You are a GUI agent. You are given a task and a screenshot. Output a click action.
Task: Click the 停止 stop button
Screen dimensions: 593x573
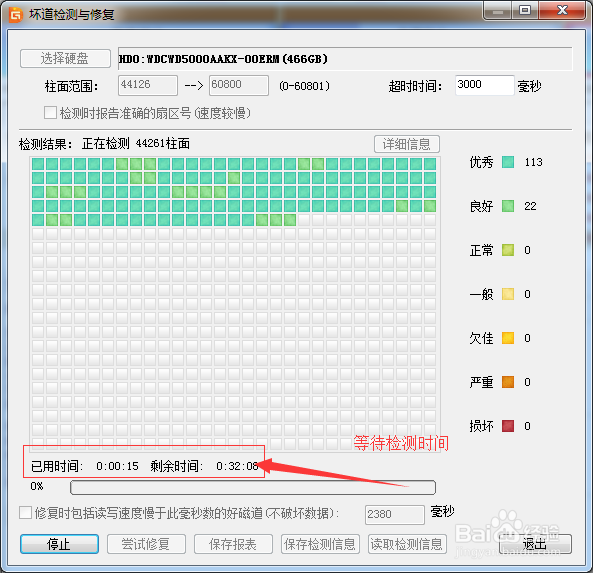[59, 544]
